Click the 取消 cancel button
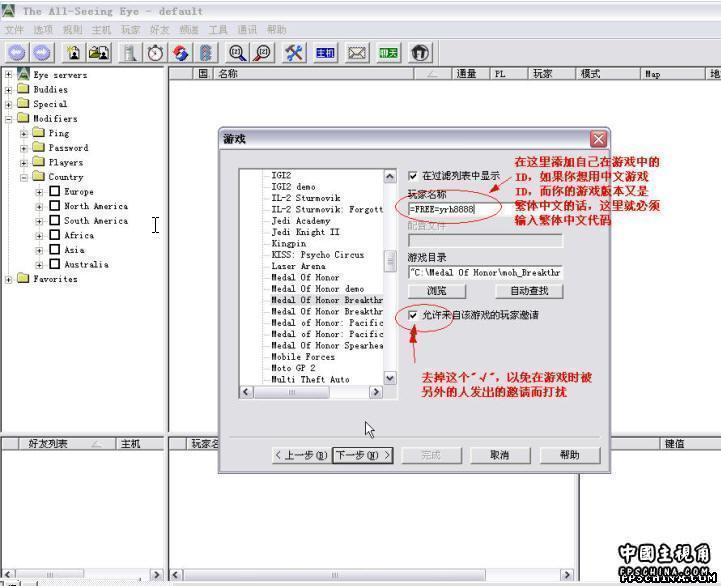The image size is (721, 586). (500, 455)
